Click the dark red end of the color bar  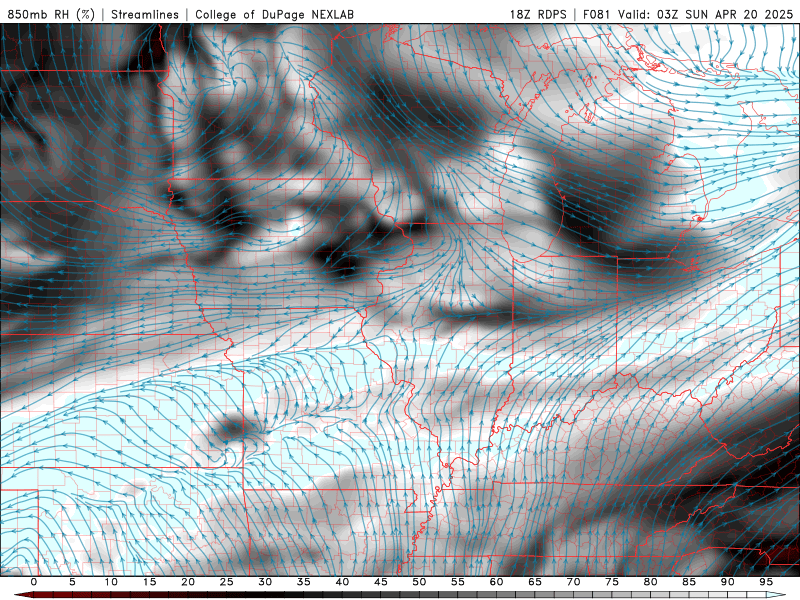click(23, 595)
